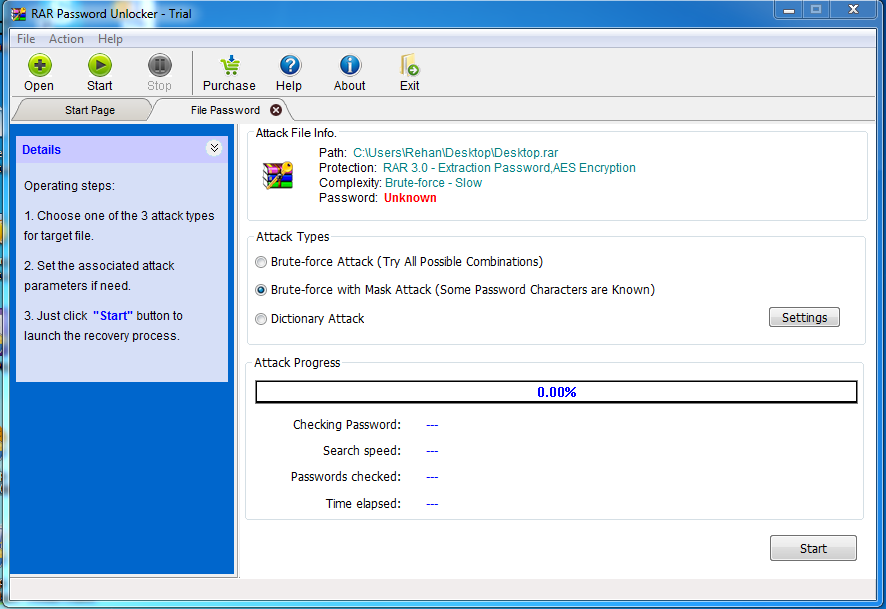The image size is (886, 609).
Task: Open the File menu
Action: [26, 39]
